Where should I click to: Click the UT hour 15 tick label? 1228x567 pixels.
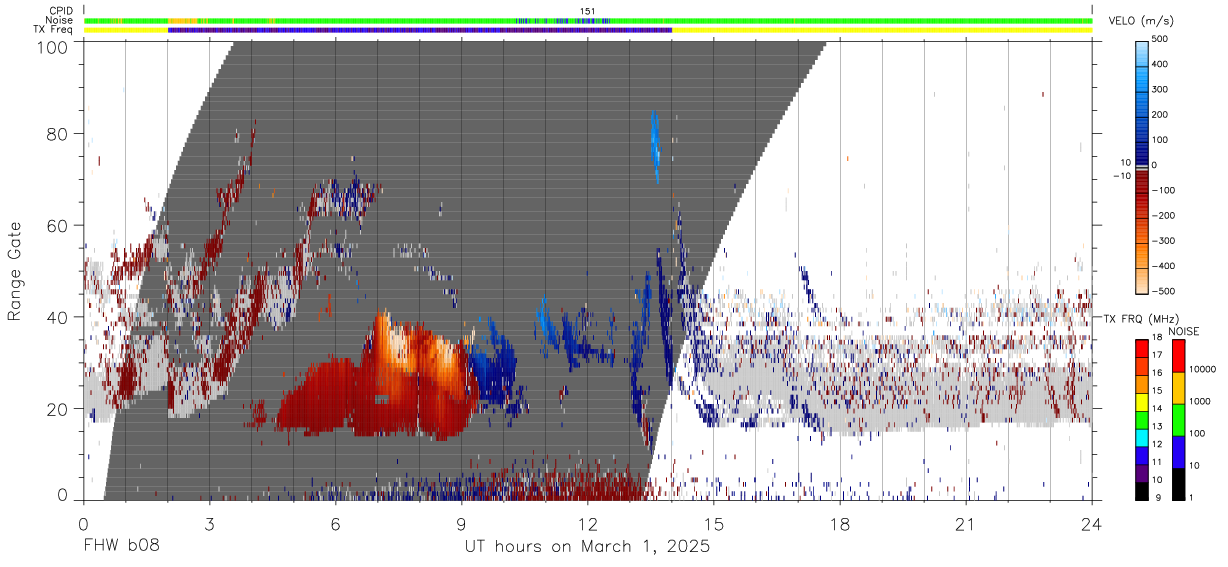click(713, 524)
